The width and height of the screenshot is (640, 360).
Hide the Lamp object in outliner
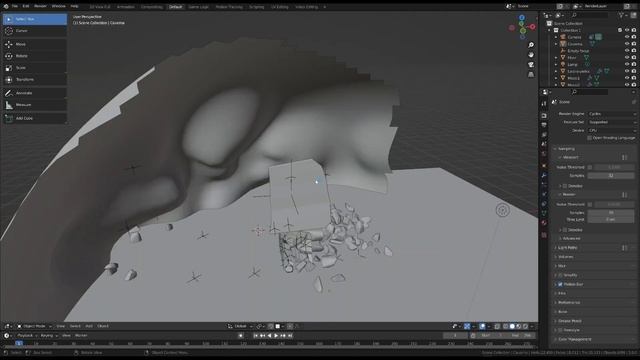[x=627, y=64]
